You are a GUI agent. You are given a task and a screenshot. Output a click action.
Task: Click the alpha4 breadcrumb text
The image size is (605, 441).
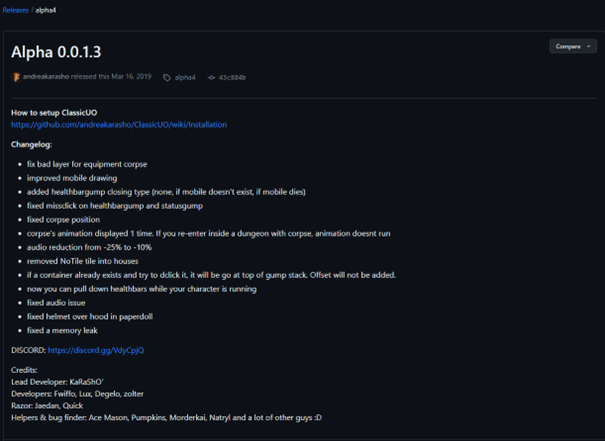coord(46,10)
